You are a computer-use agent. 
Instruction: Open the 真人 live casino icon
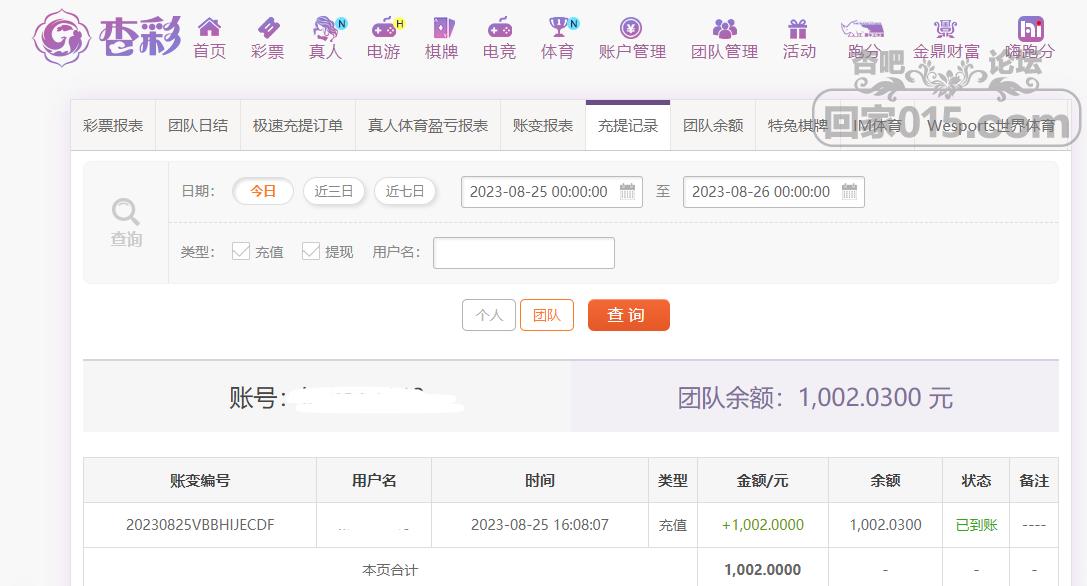pos(327,28)
